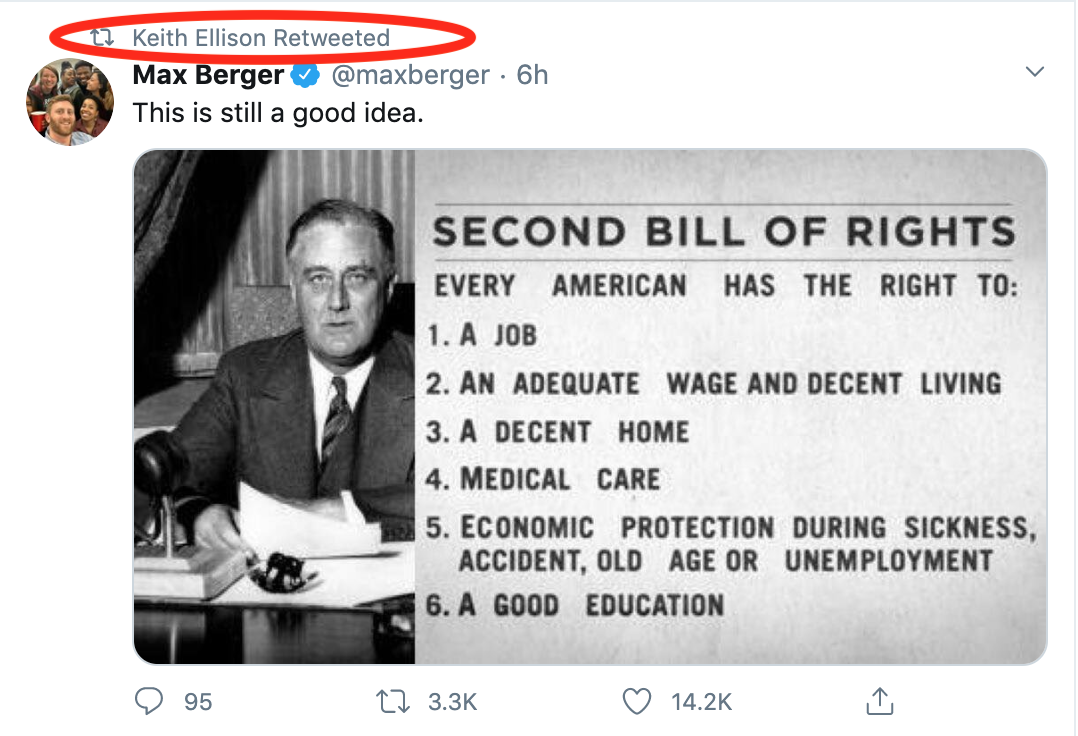Image resolution: width=1078 pixels, height=736 pixels.
Task: Open Max Berger's profile picture
Action: [x=70, y=102]
